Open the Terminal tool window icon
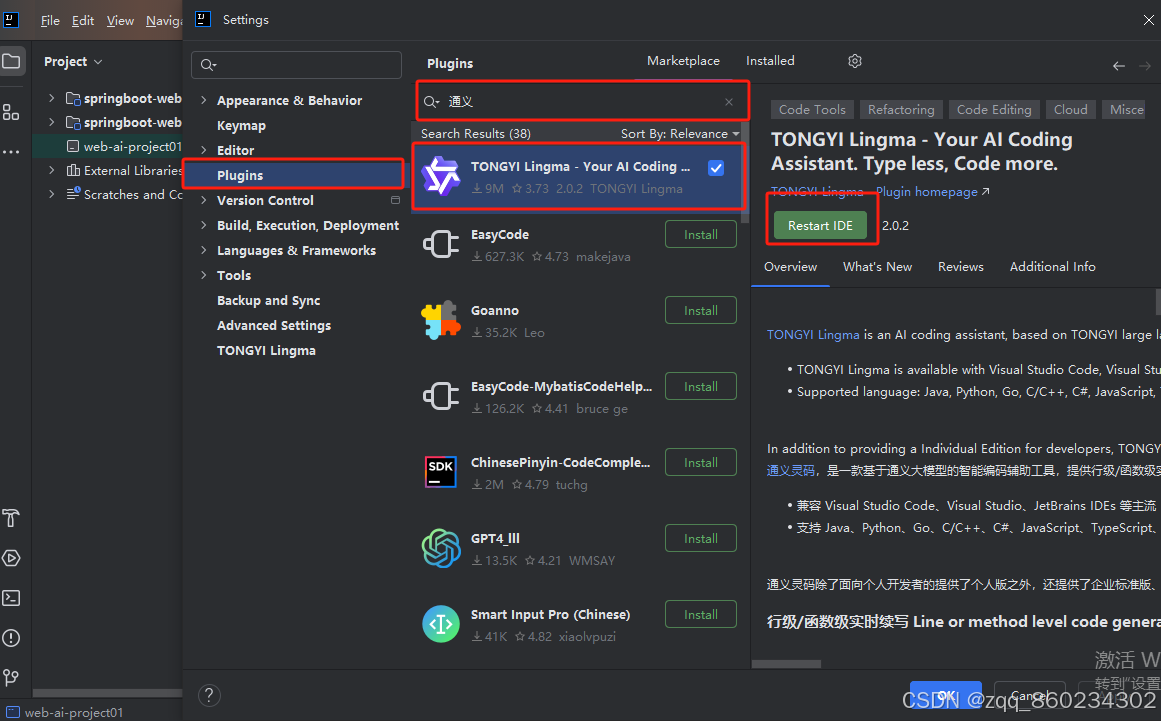This screenshot has height=721, width=1161. pos(11,597)
